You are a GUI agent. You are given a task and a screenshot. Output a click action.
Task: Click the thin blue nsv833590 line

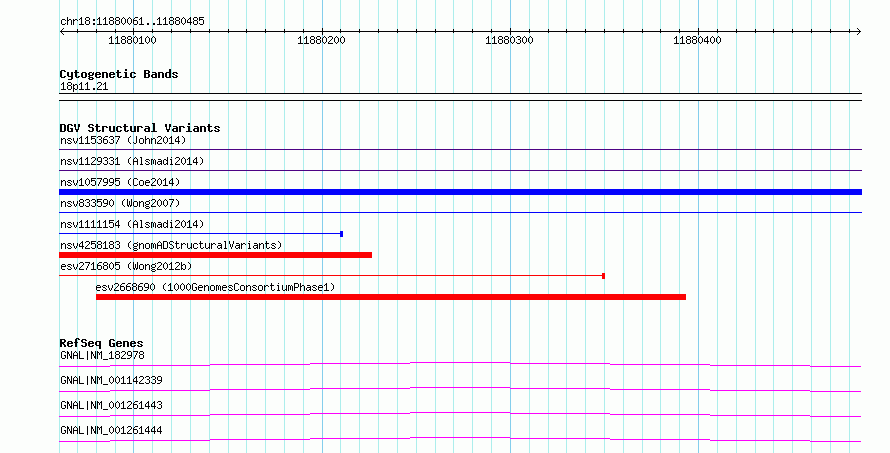460,212
